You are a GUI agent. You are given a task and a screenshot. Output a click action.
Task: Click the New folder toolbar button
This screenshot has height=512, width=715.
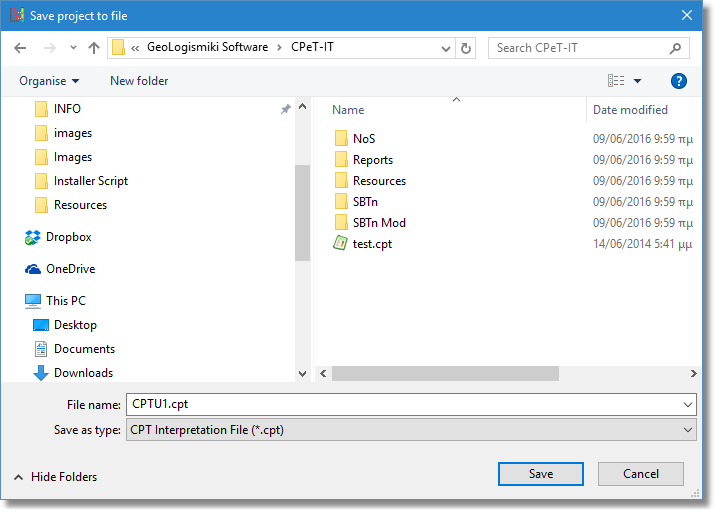[139, 81]
